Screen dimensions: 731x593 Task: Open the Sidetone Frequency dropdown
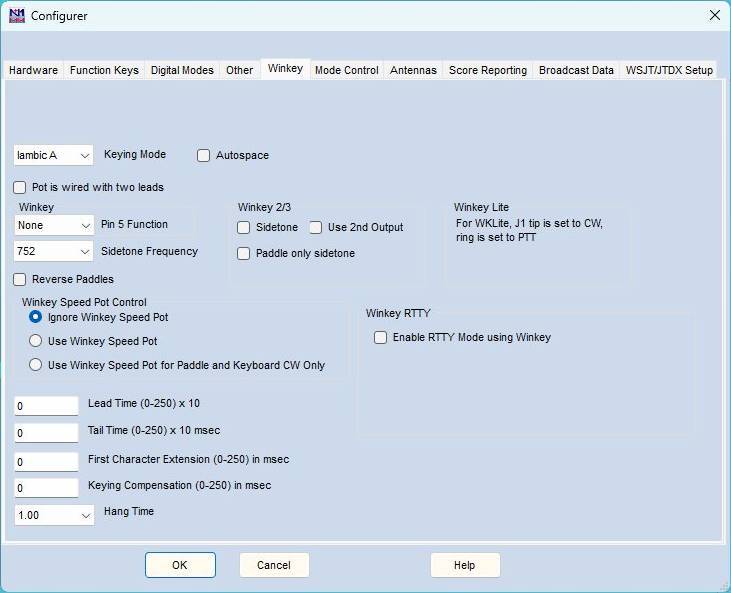53,252
